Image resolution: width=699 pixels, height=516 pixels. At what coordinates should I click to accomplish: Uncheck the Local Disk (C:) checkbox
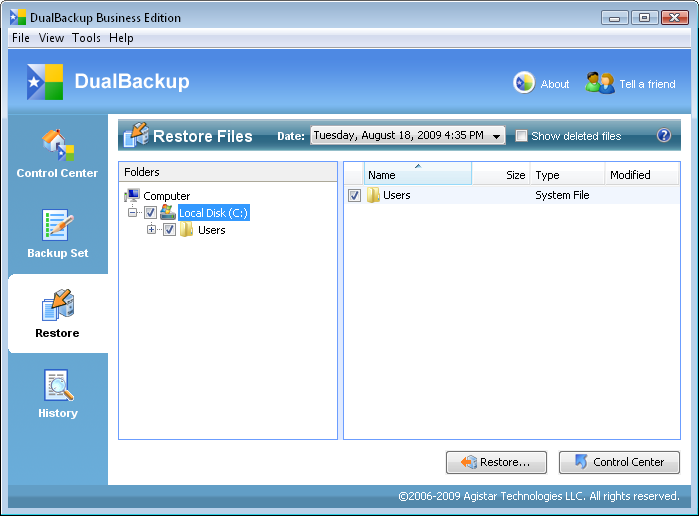click(x=150, y=213)
